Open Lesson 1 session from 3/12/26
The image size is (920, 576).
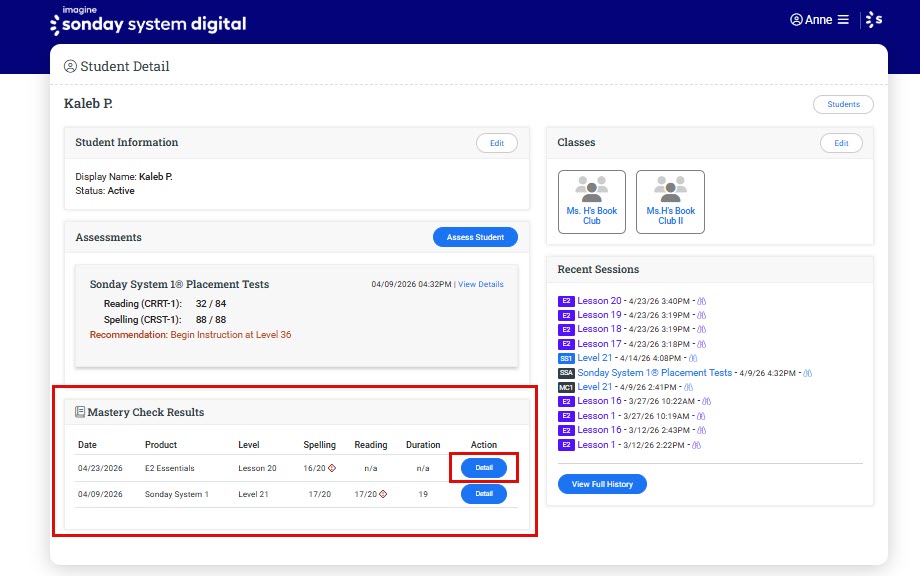coord(596,445)
